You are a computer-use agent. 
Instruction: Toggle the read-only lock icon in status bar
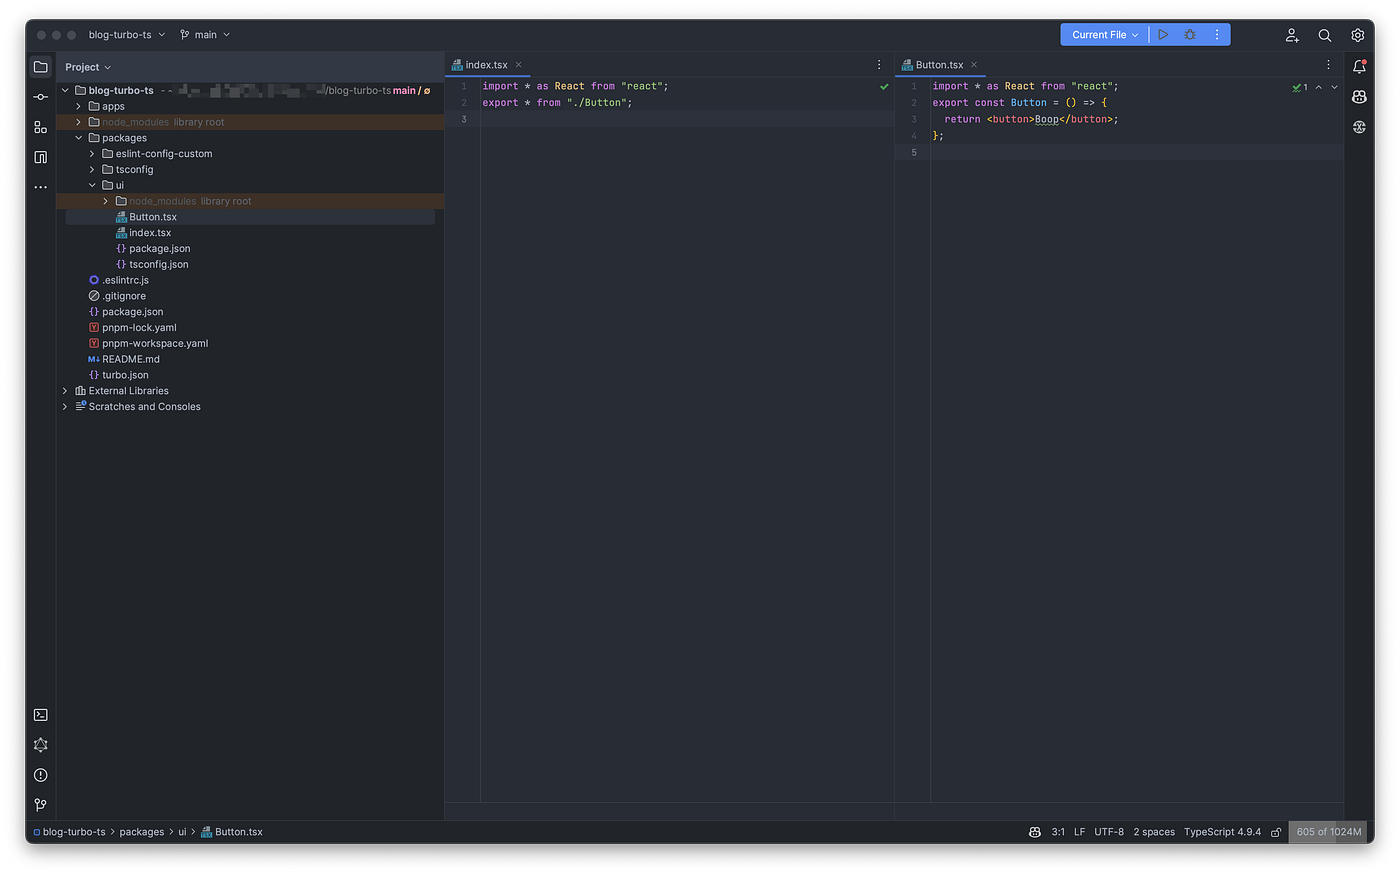(1276, 832)
